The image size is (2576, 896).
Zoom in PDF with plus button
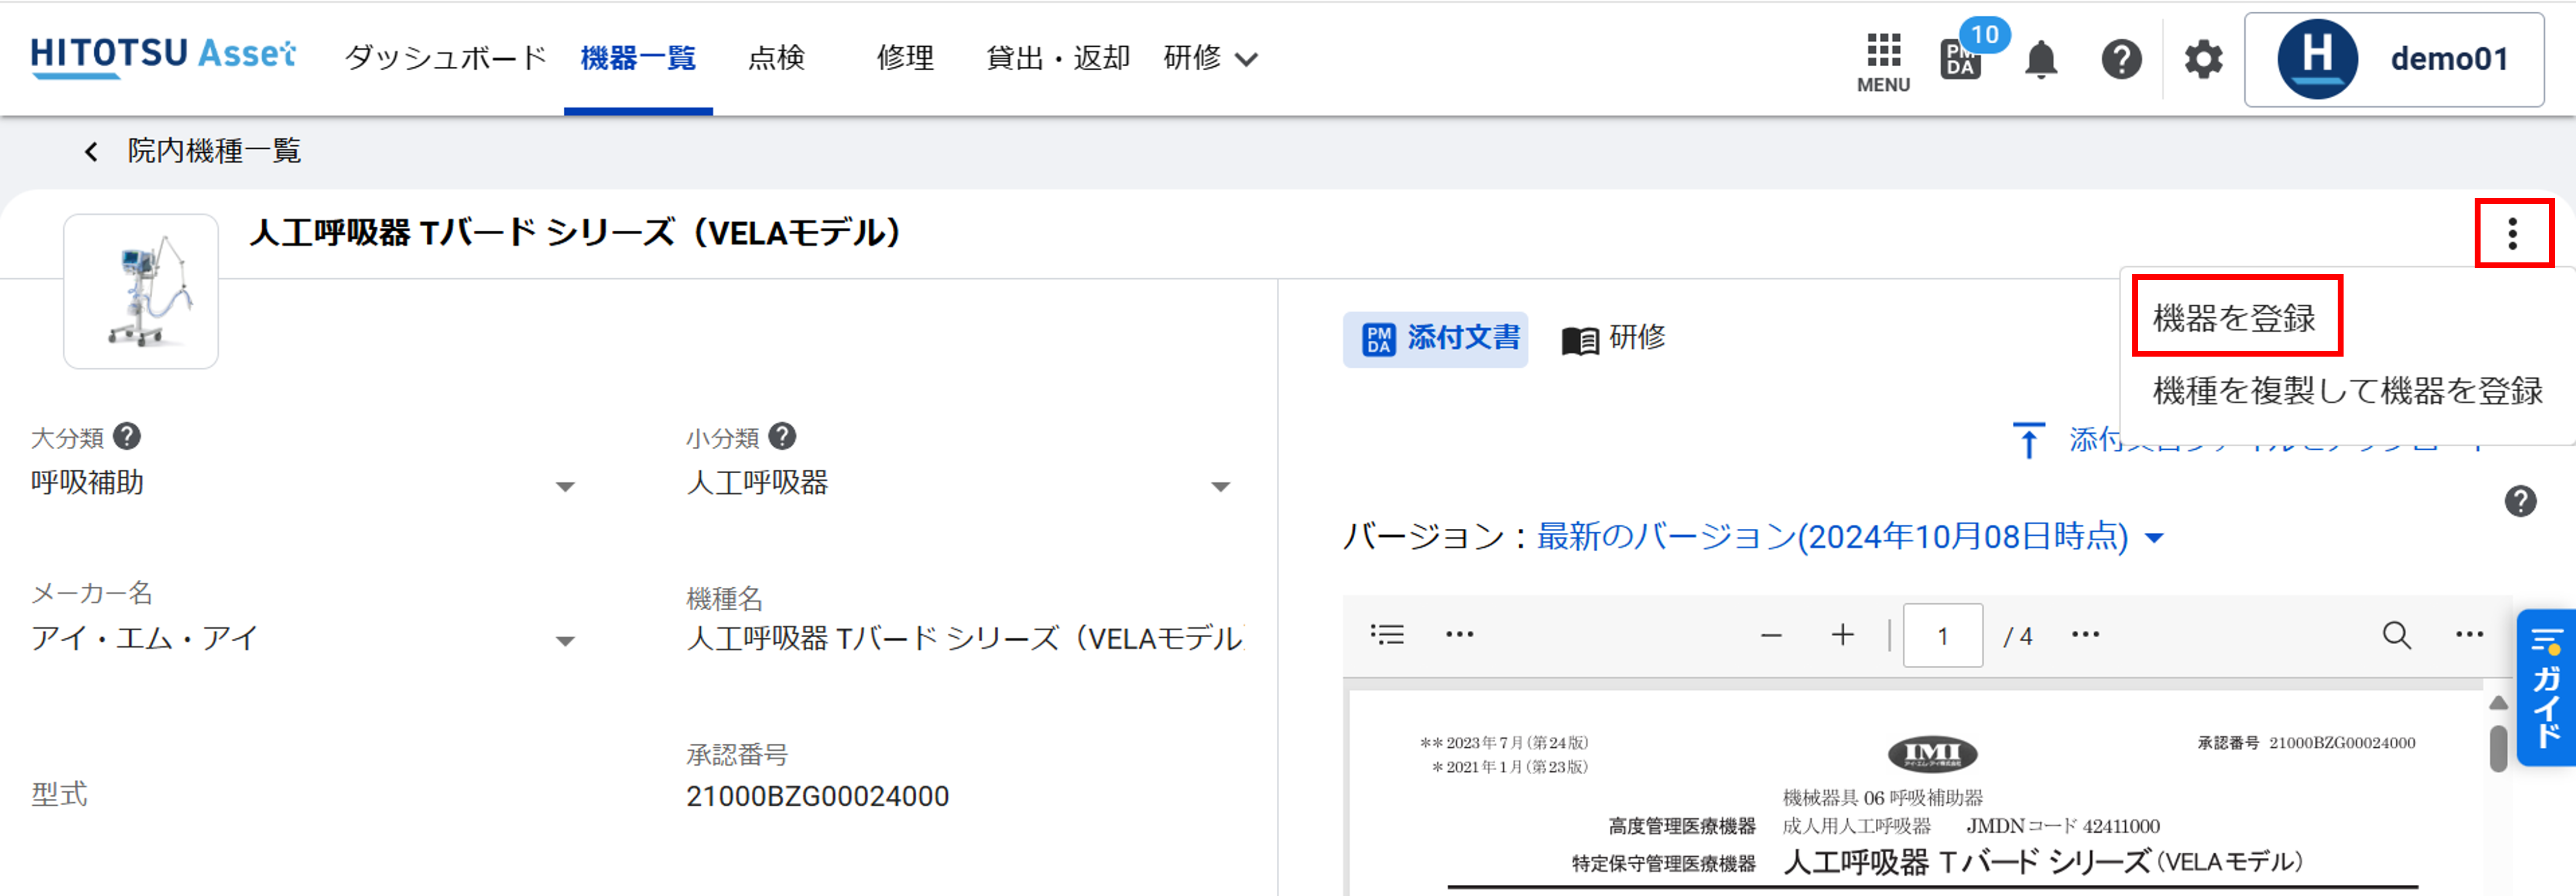pyautogui.click(x=1842, y=635)
